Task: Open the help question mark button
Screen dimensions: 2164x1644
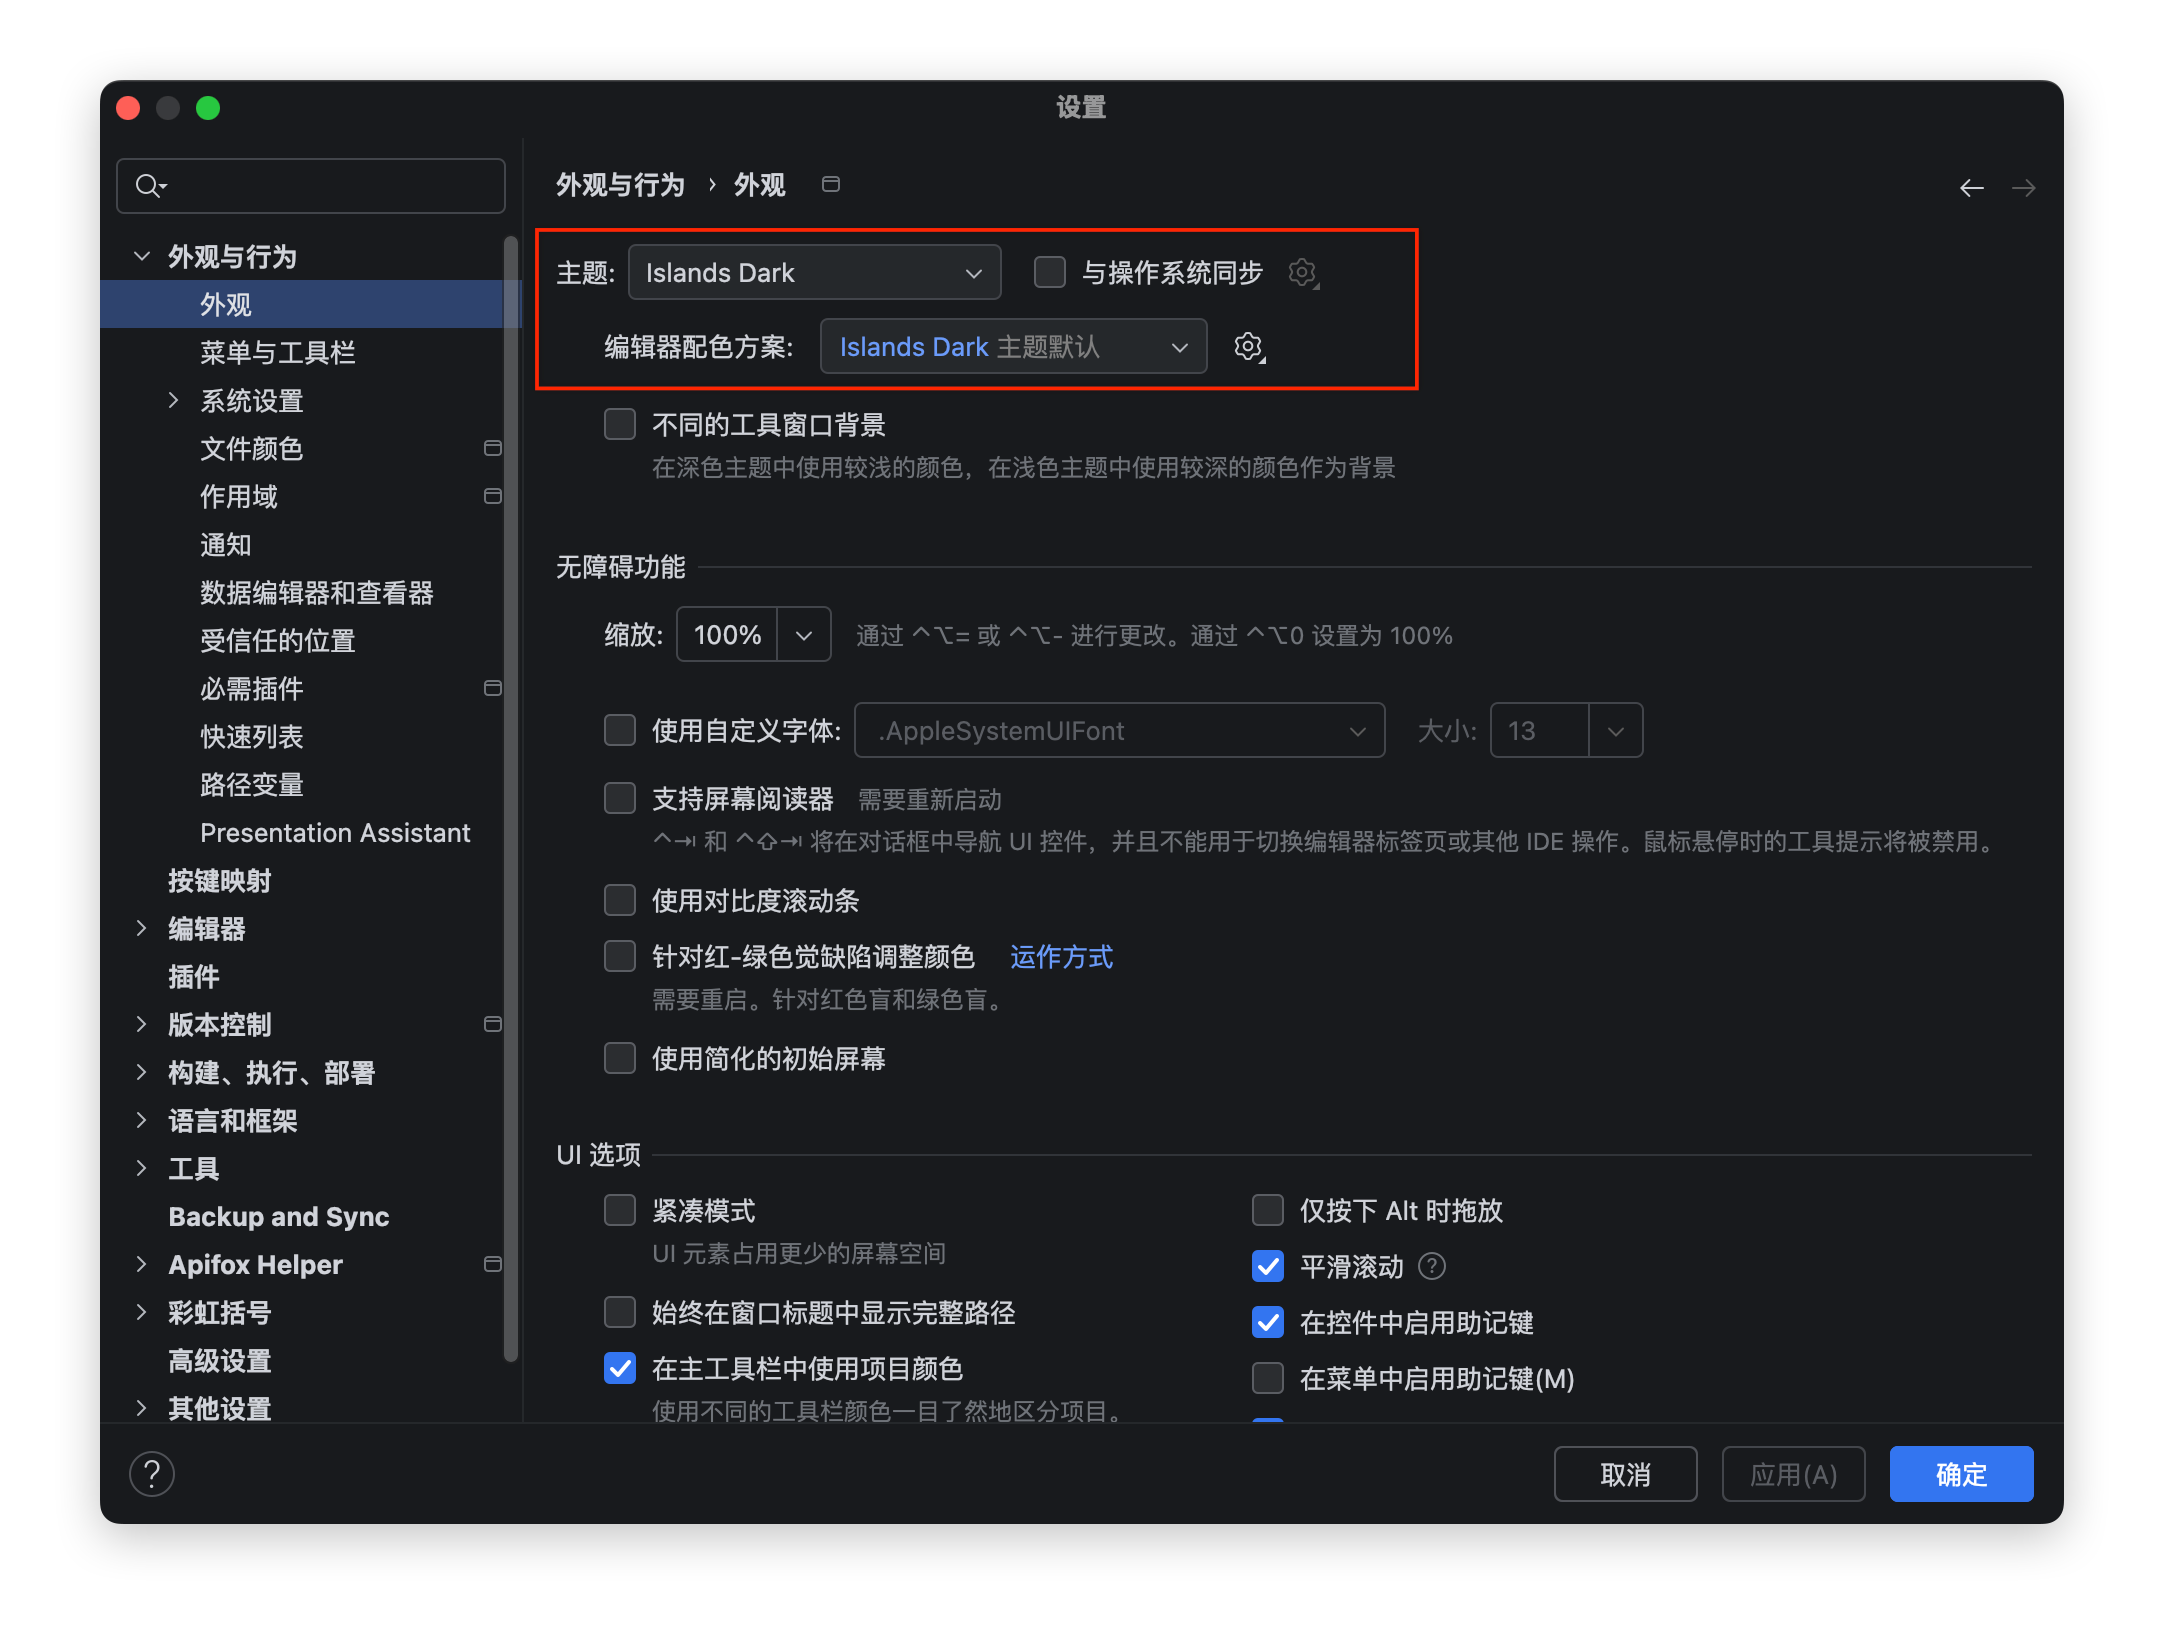Action: [x=152, y=1474]
